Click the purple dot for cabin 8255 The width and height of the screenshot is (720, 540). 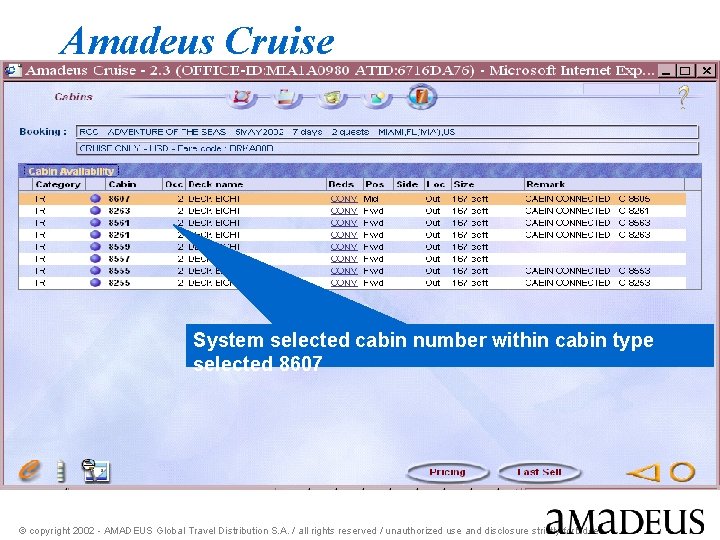point(95,282)
